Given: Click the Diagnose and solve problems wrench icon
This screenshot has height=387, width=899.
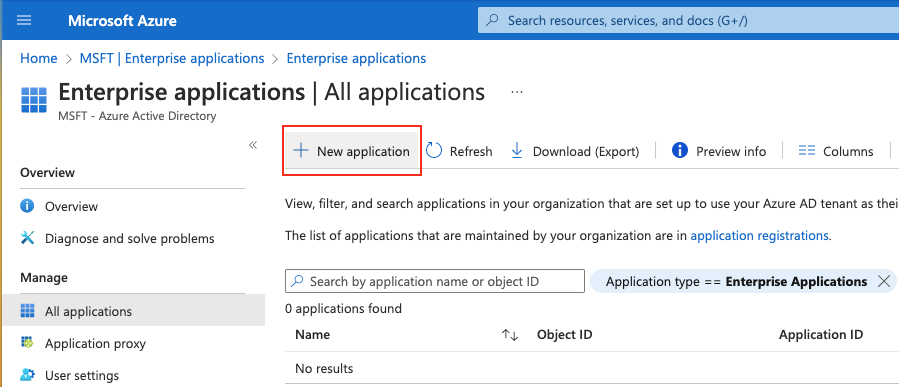Looking at the screenshot, I should point(27,238).
